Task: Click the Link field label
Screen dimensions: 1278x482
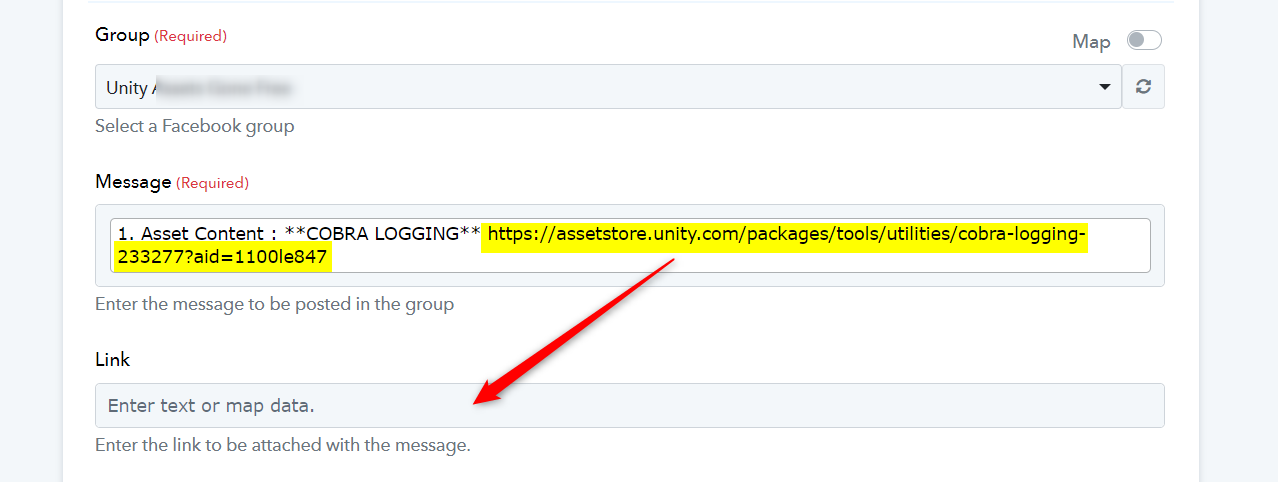Action: point(112,359)
